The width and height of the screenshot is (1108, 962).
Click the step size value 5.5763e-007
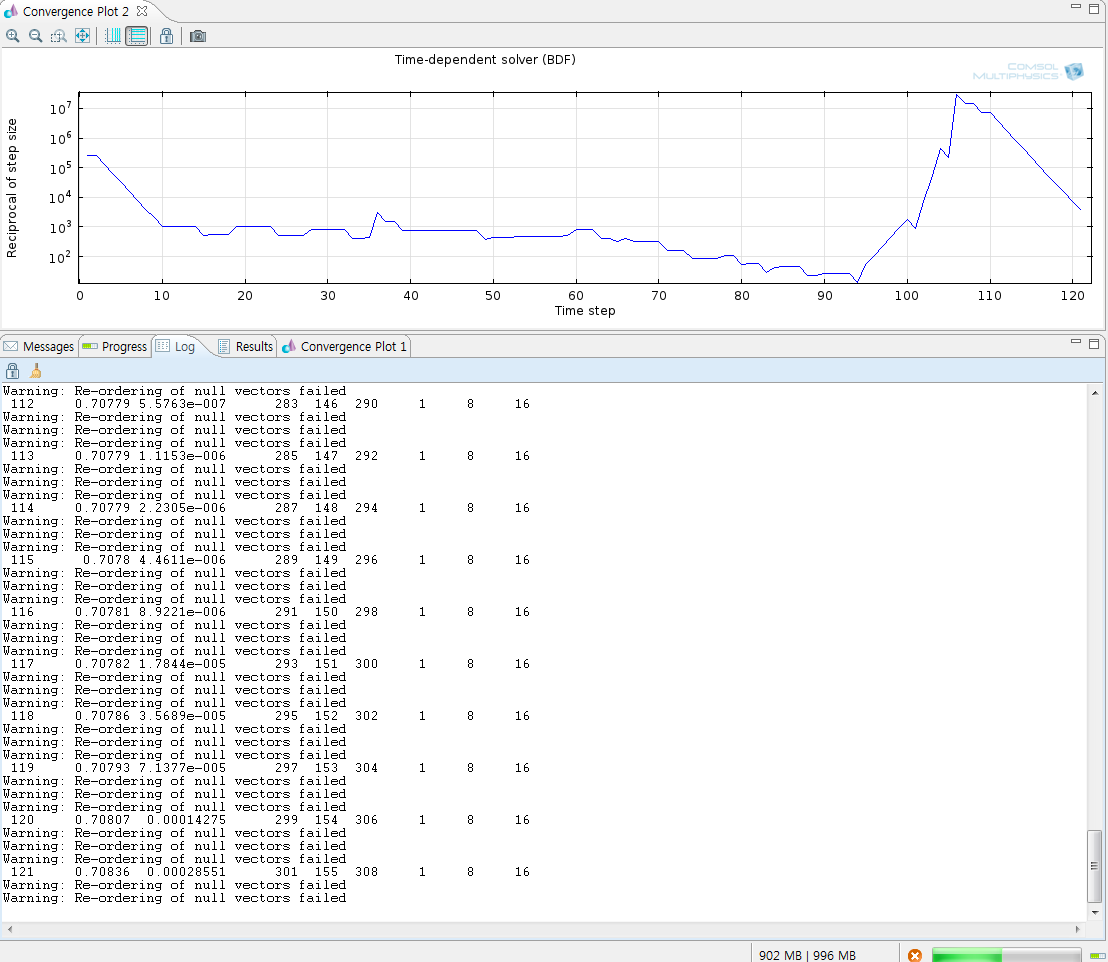pyautogui.click(x=182, y=404)
